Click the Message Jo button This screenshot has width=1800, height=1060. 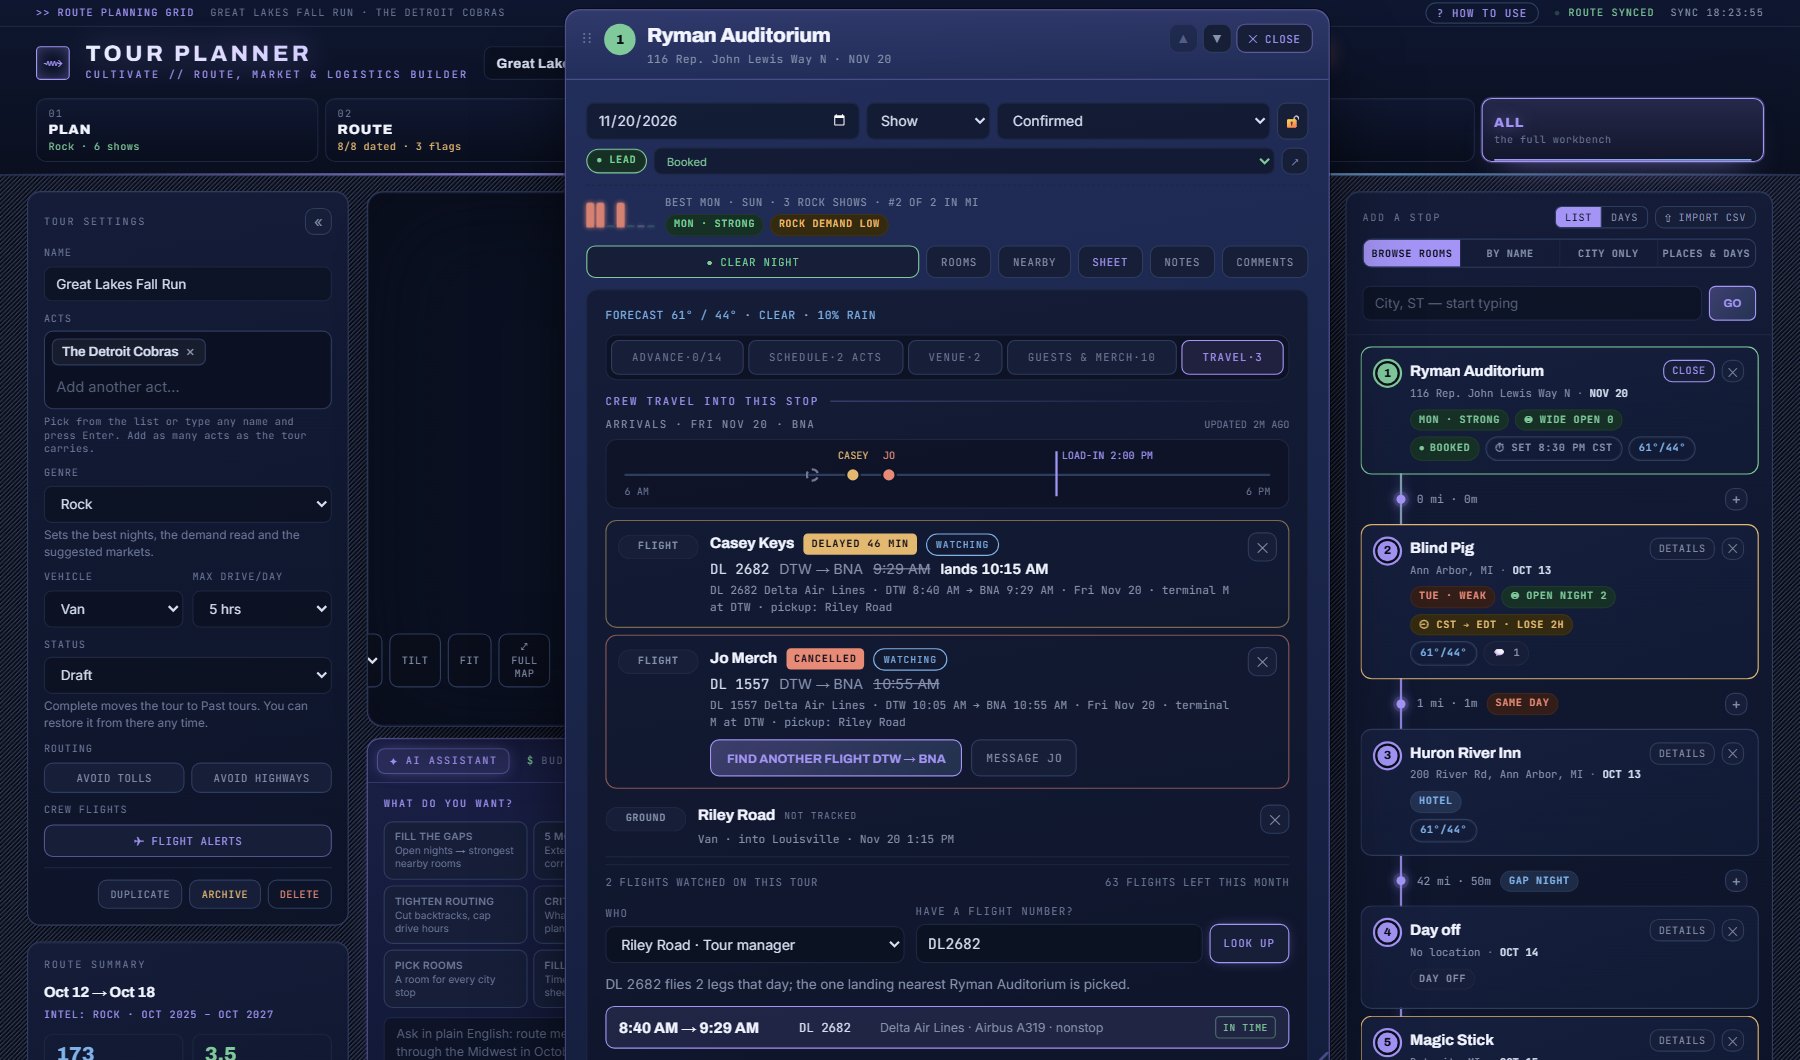click(1024, 758)
